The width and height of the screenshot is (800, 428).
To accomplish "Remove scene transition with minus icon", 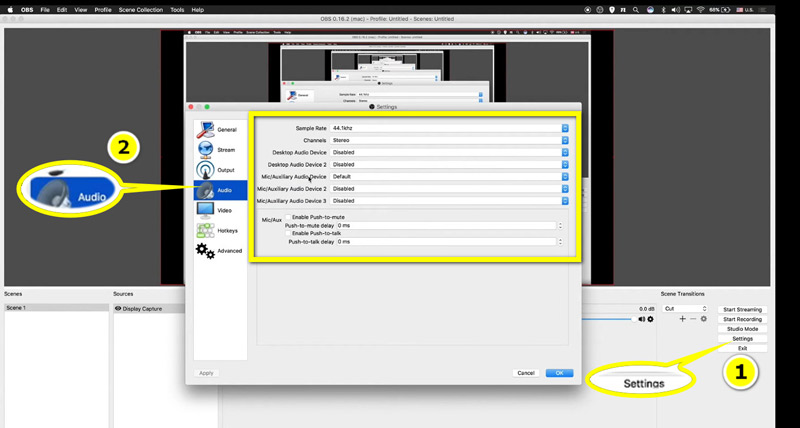I will pos(693,319).
